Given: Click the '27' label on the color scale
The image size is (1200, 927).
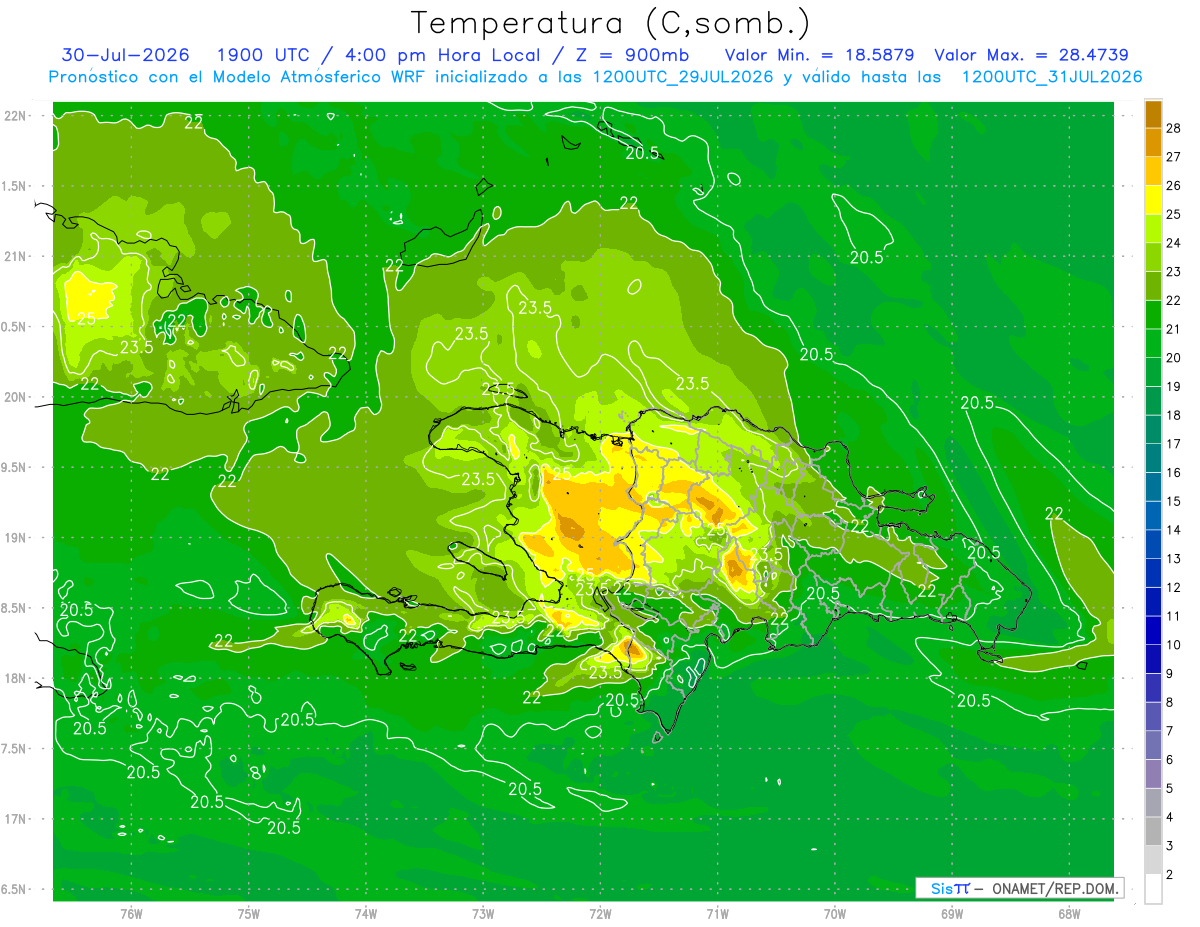Looking at the screenshot, I should [1174, 157].
